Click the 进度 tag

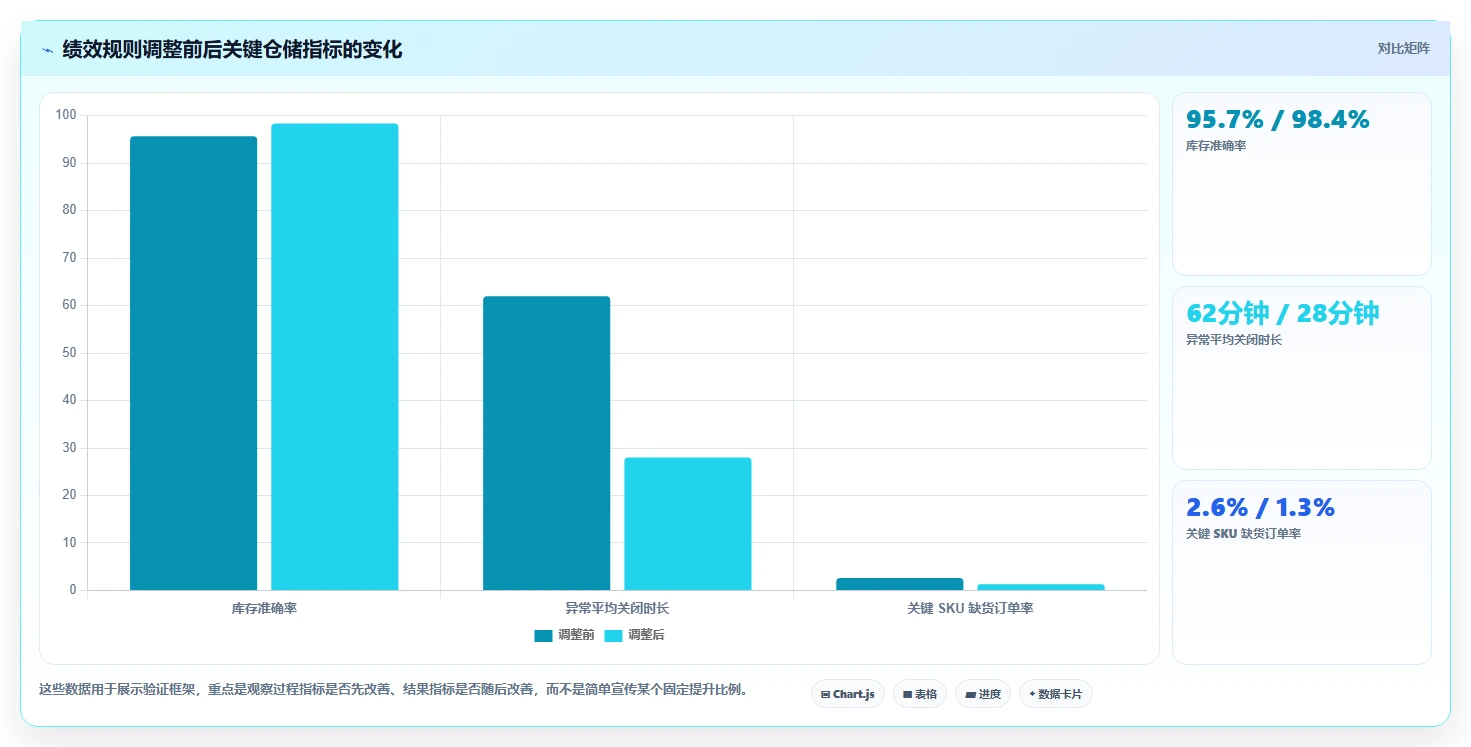tap(983, 694)
